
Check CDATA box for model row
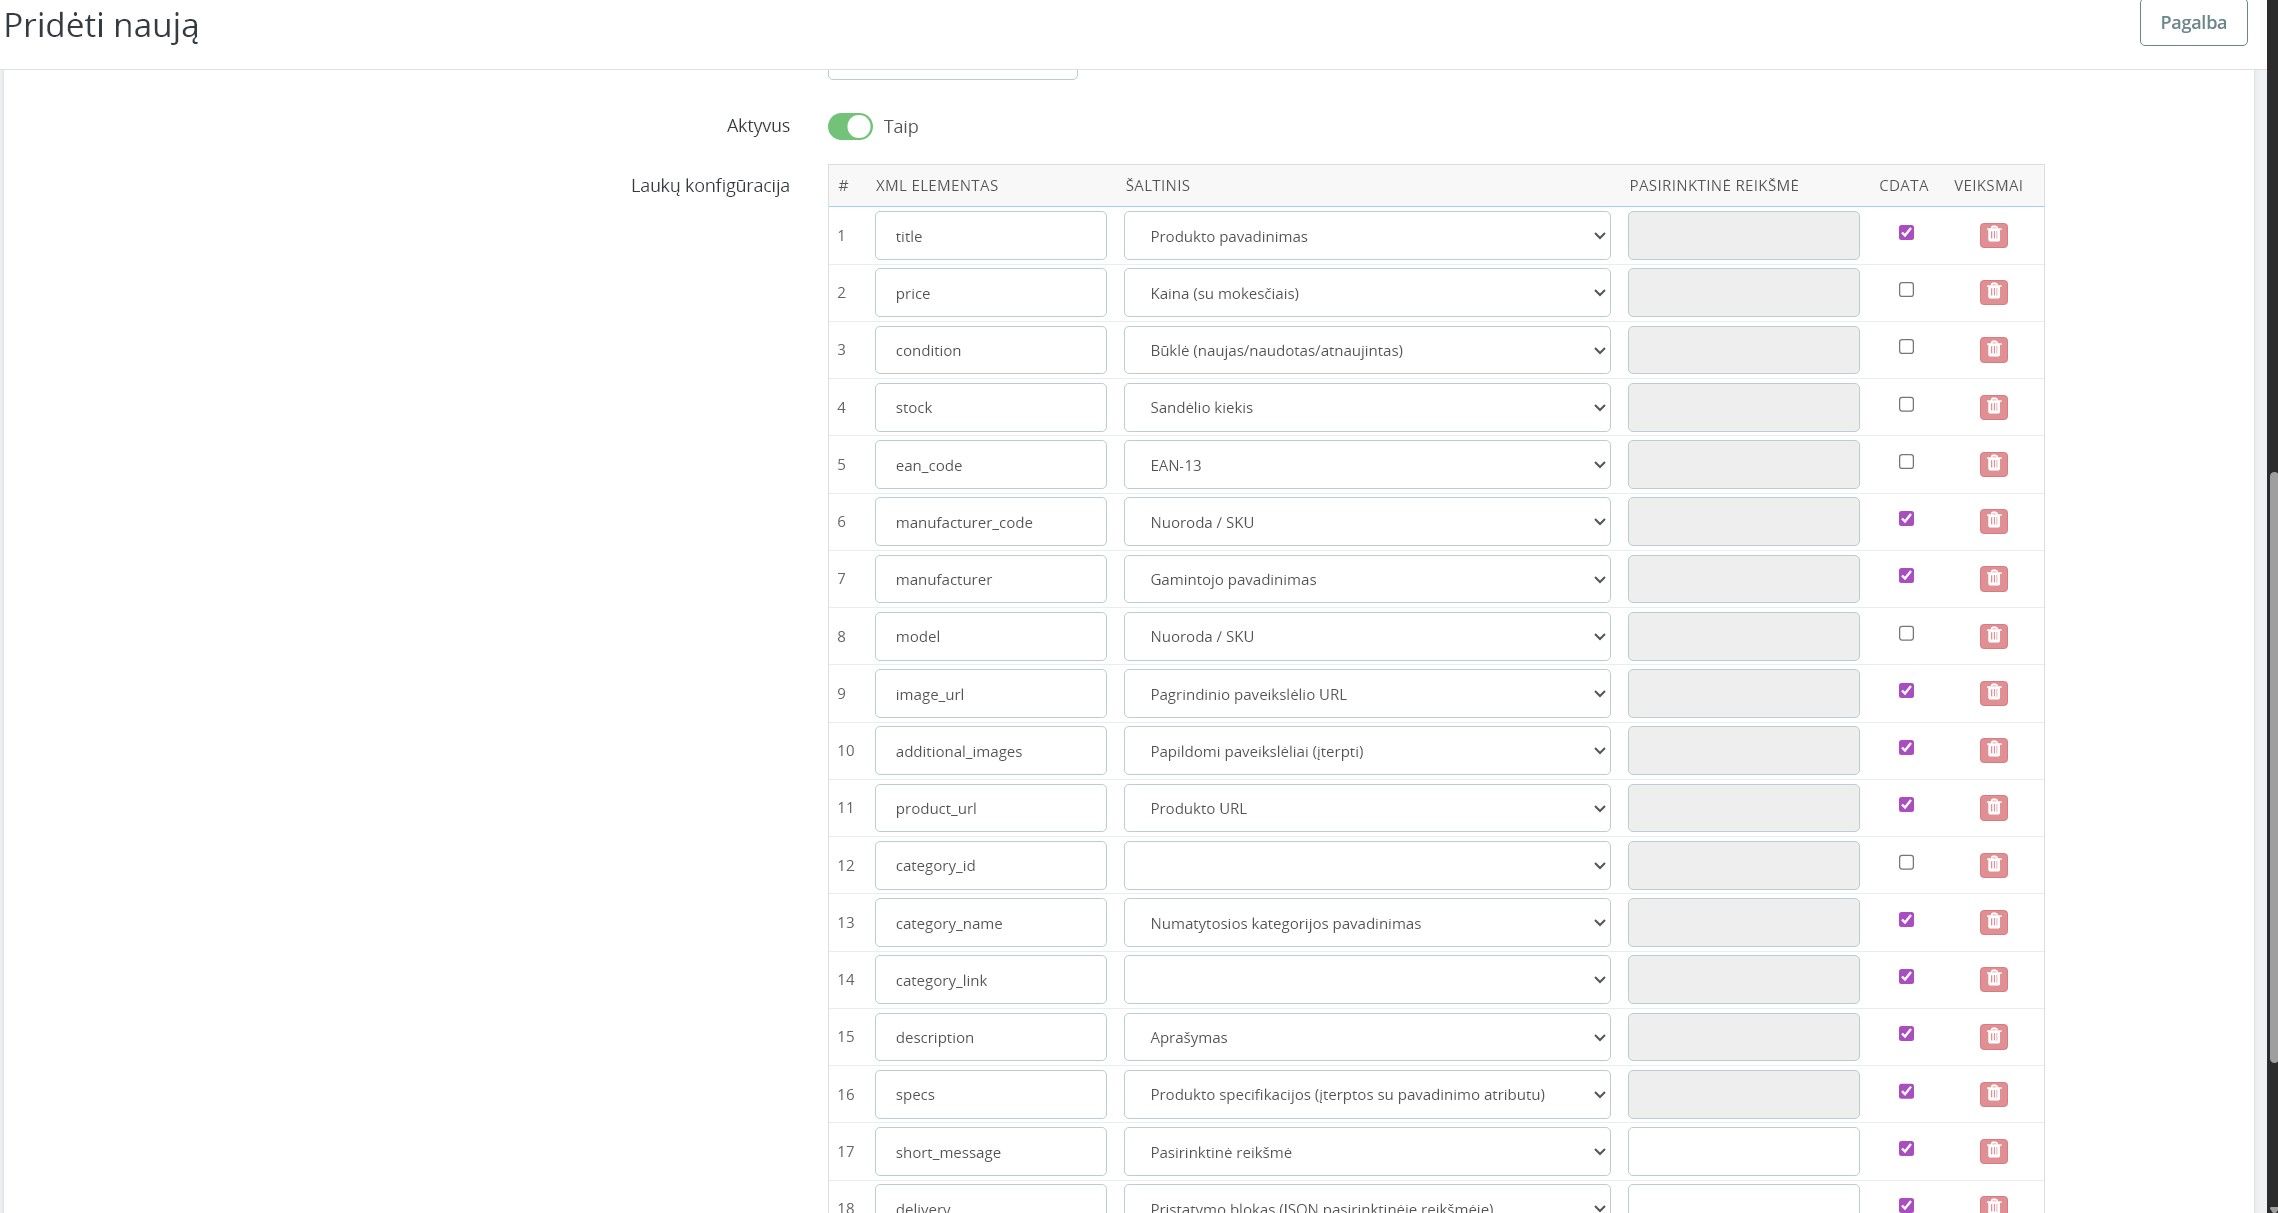pos(1906,634)
